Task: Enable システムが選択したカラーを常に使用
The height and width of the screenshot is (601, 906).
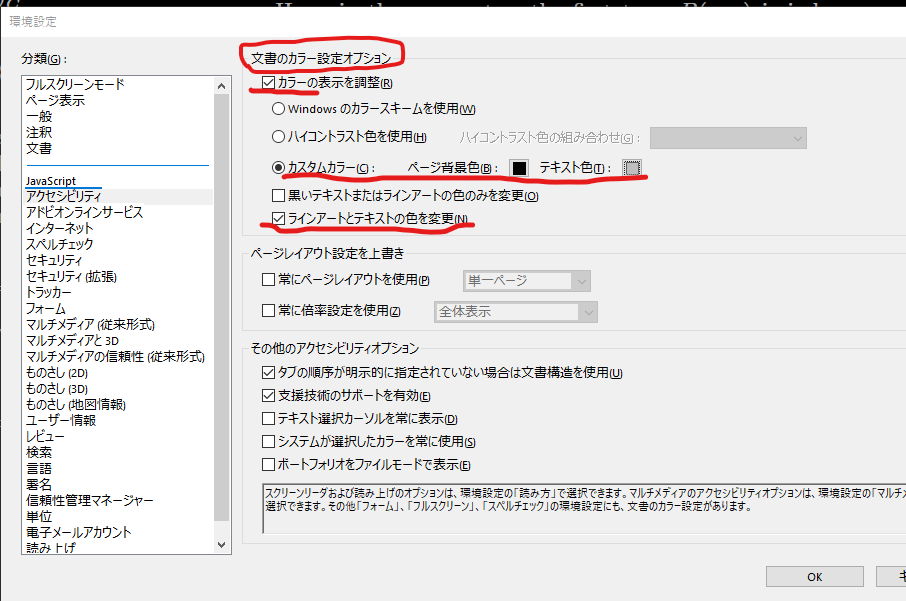Action: (267, 440)
